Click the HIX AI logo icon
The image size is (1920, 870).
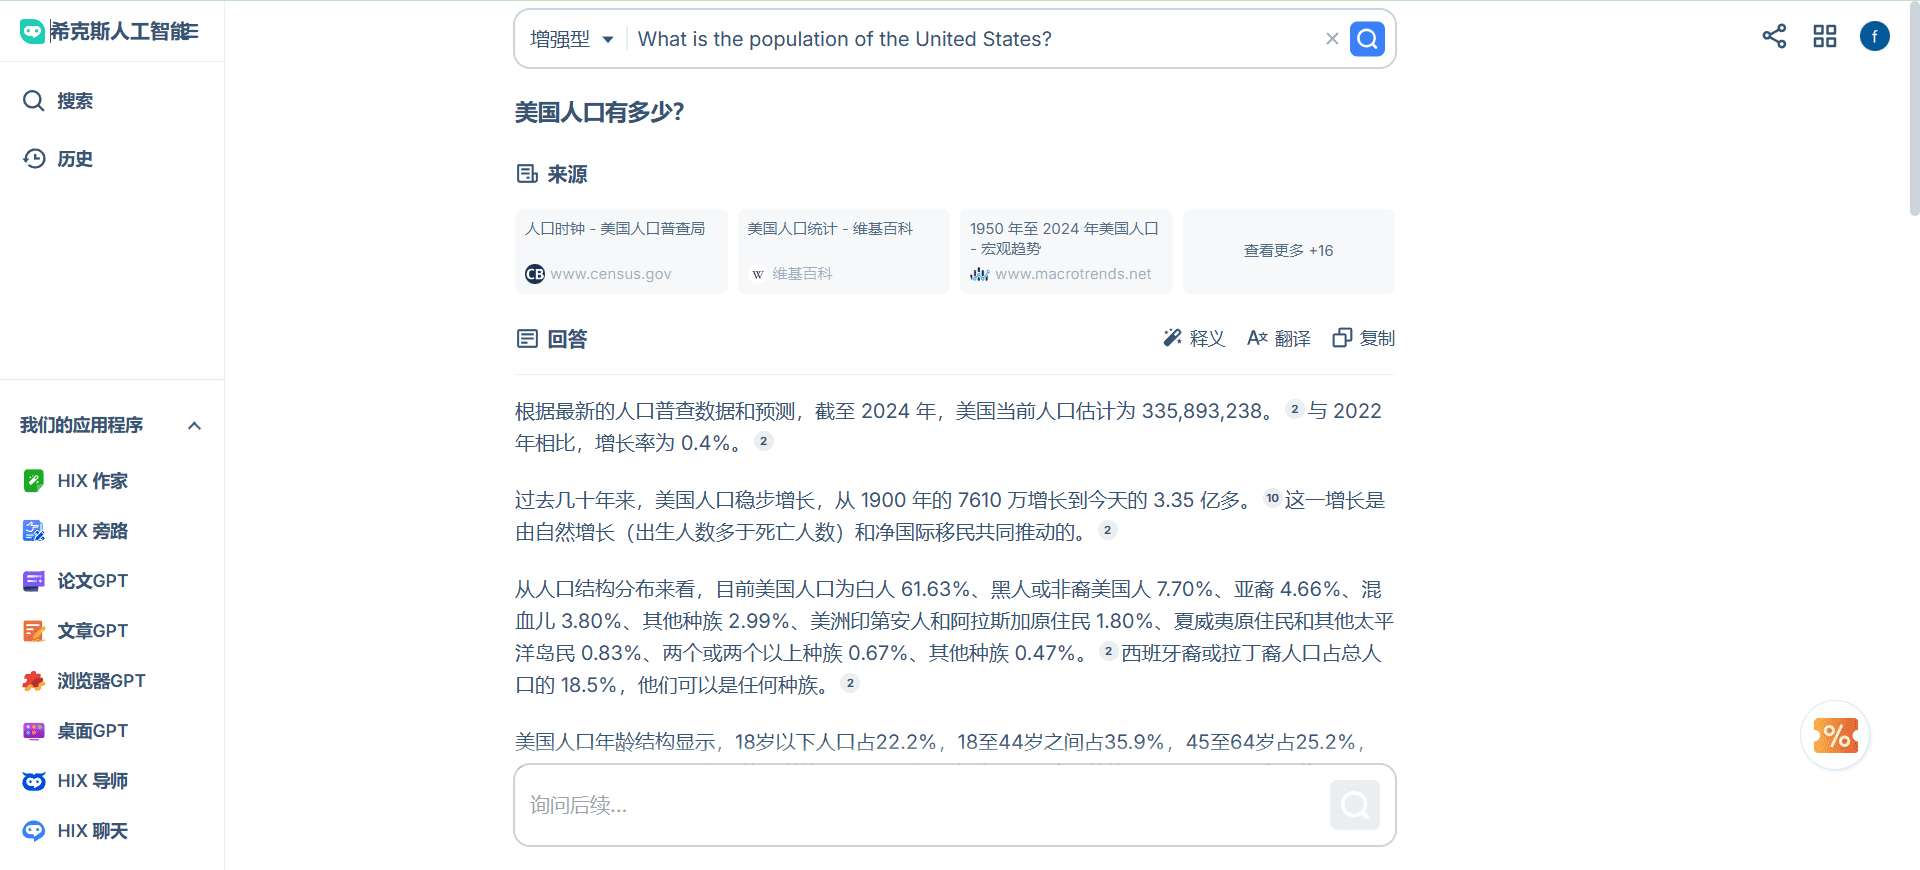click(x=33, y=32)
